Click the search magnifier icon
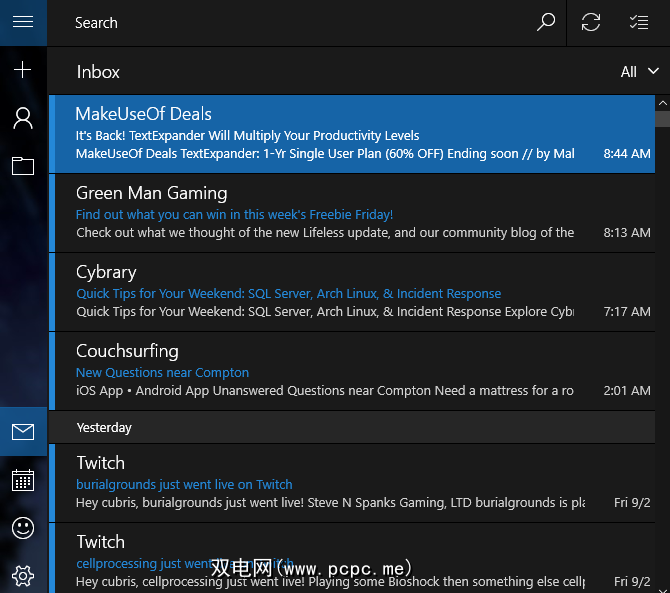This screenshot has height=593, width=670. 545,22
